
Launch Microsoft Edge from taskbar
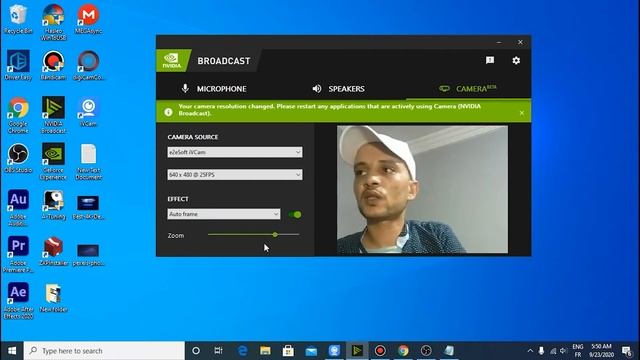pos(242,351)
